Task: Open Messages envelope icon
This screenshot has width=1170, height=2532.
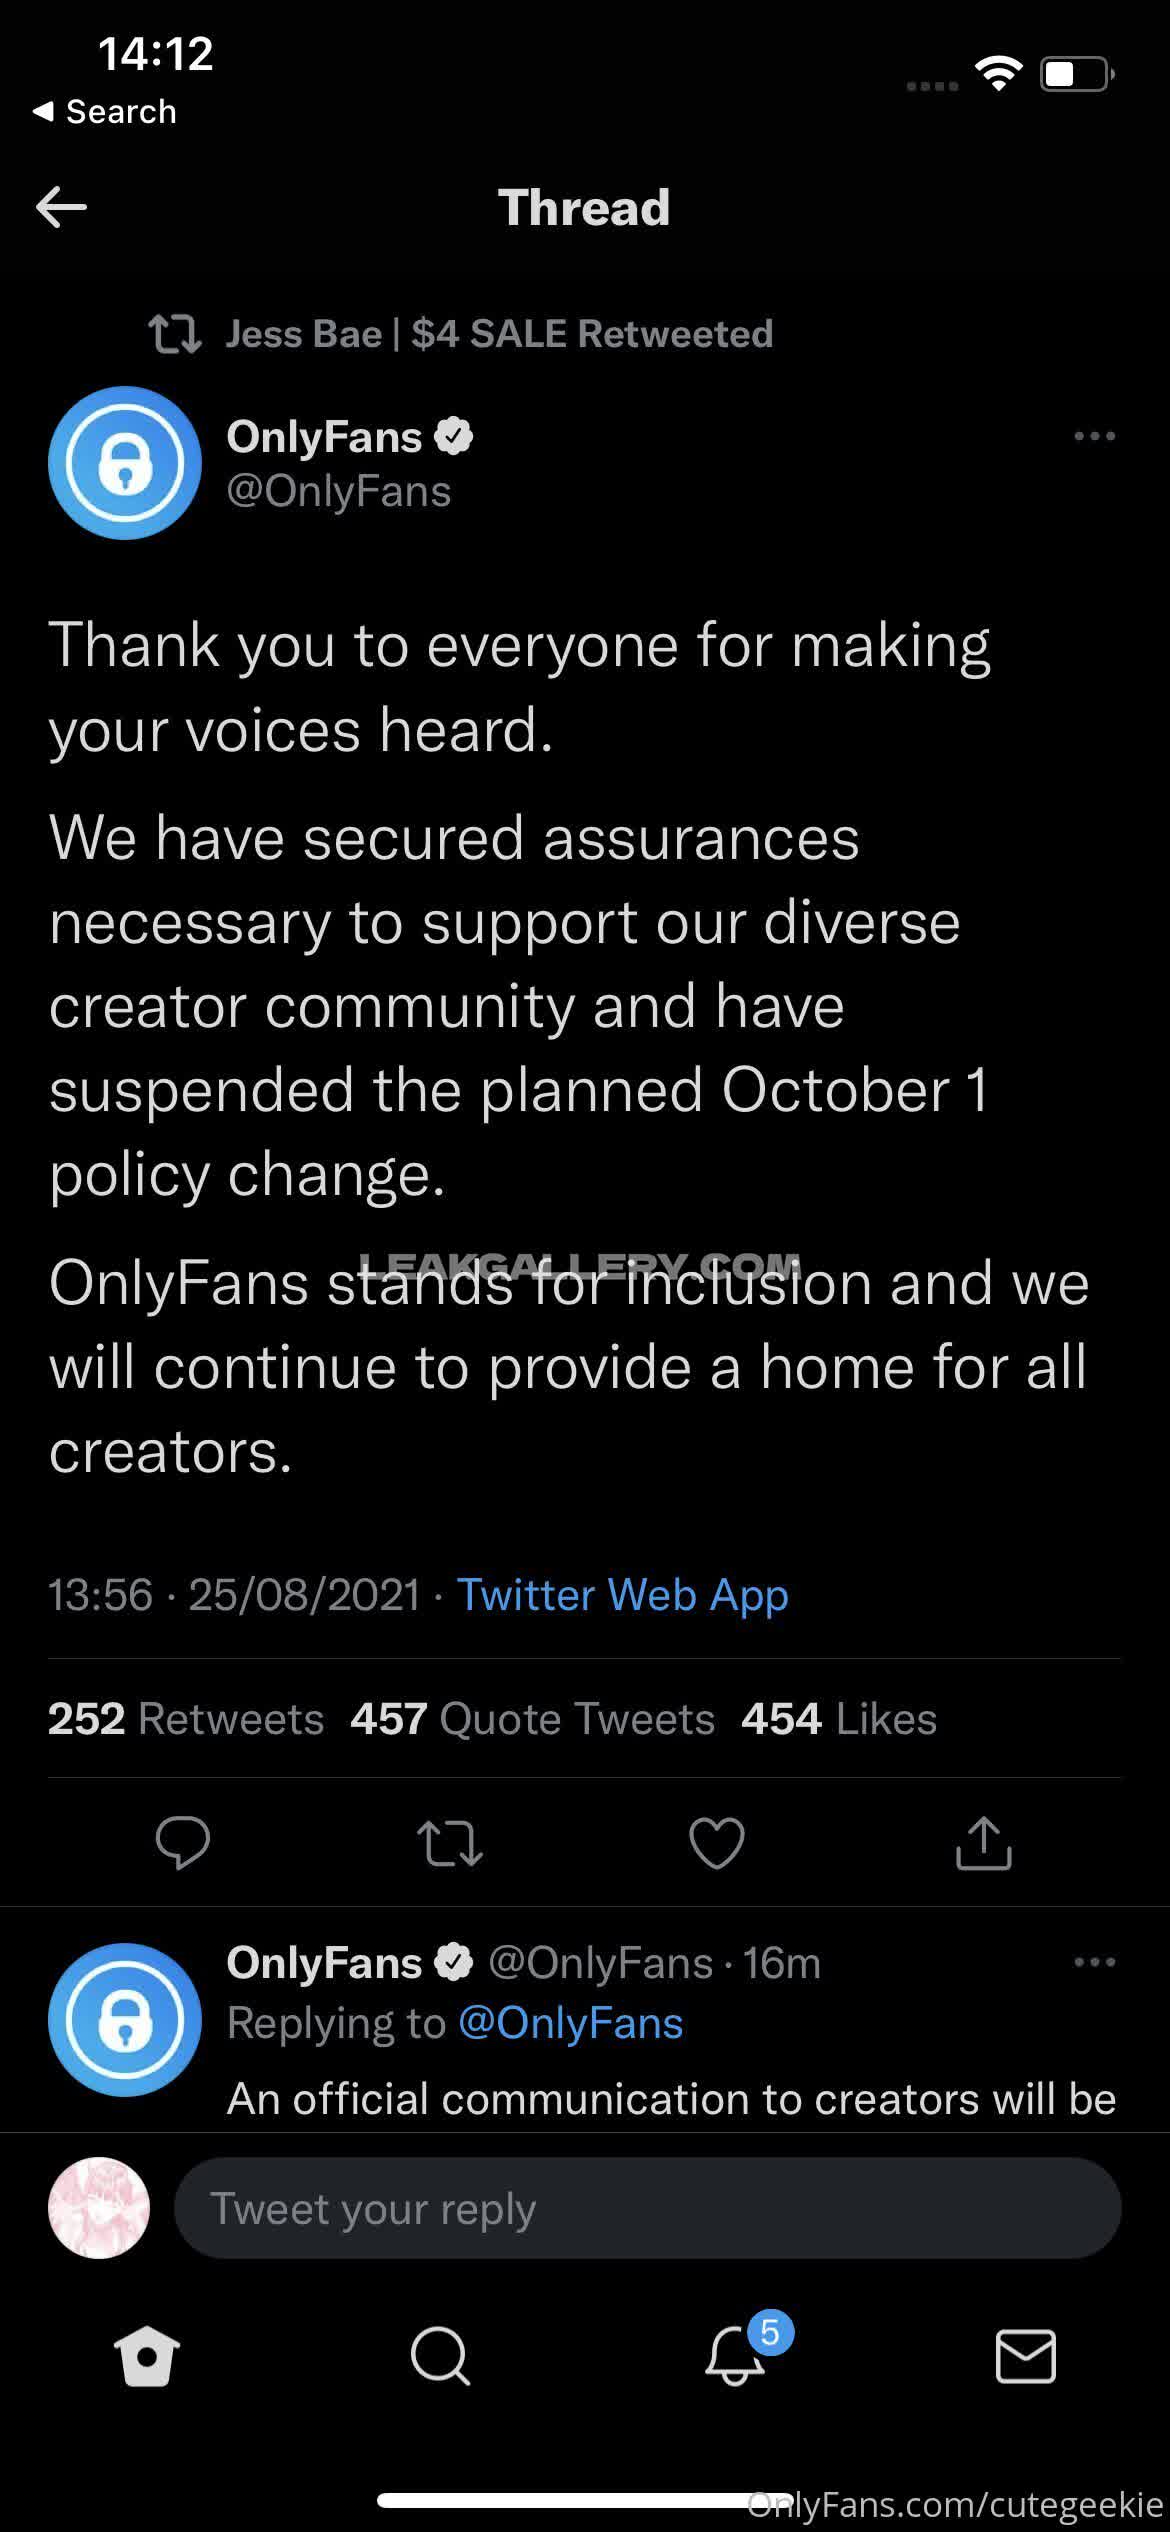Action: (1026, 2356)
